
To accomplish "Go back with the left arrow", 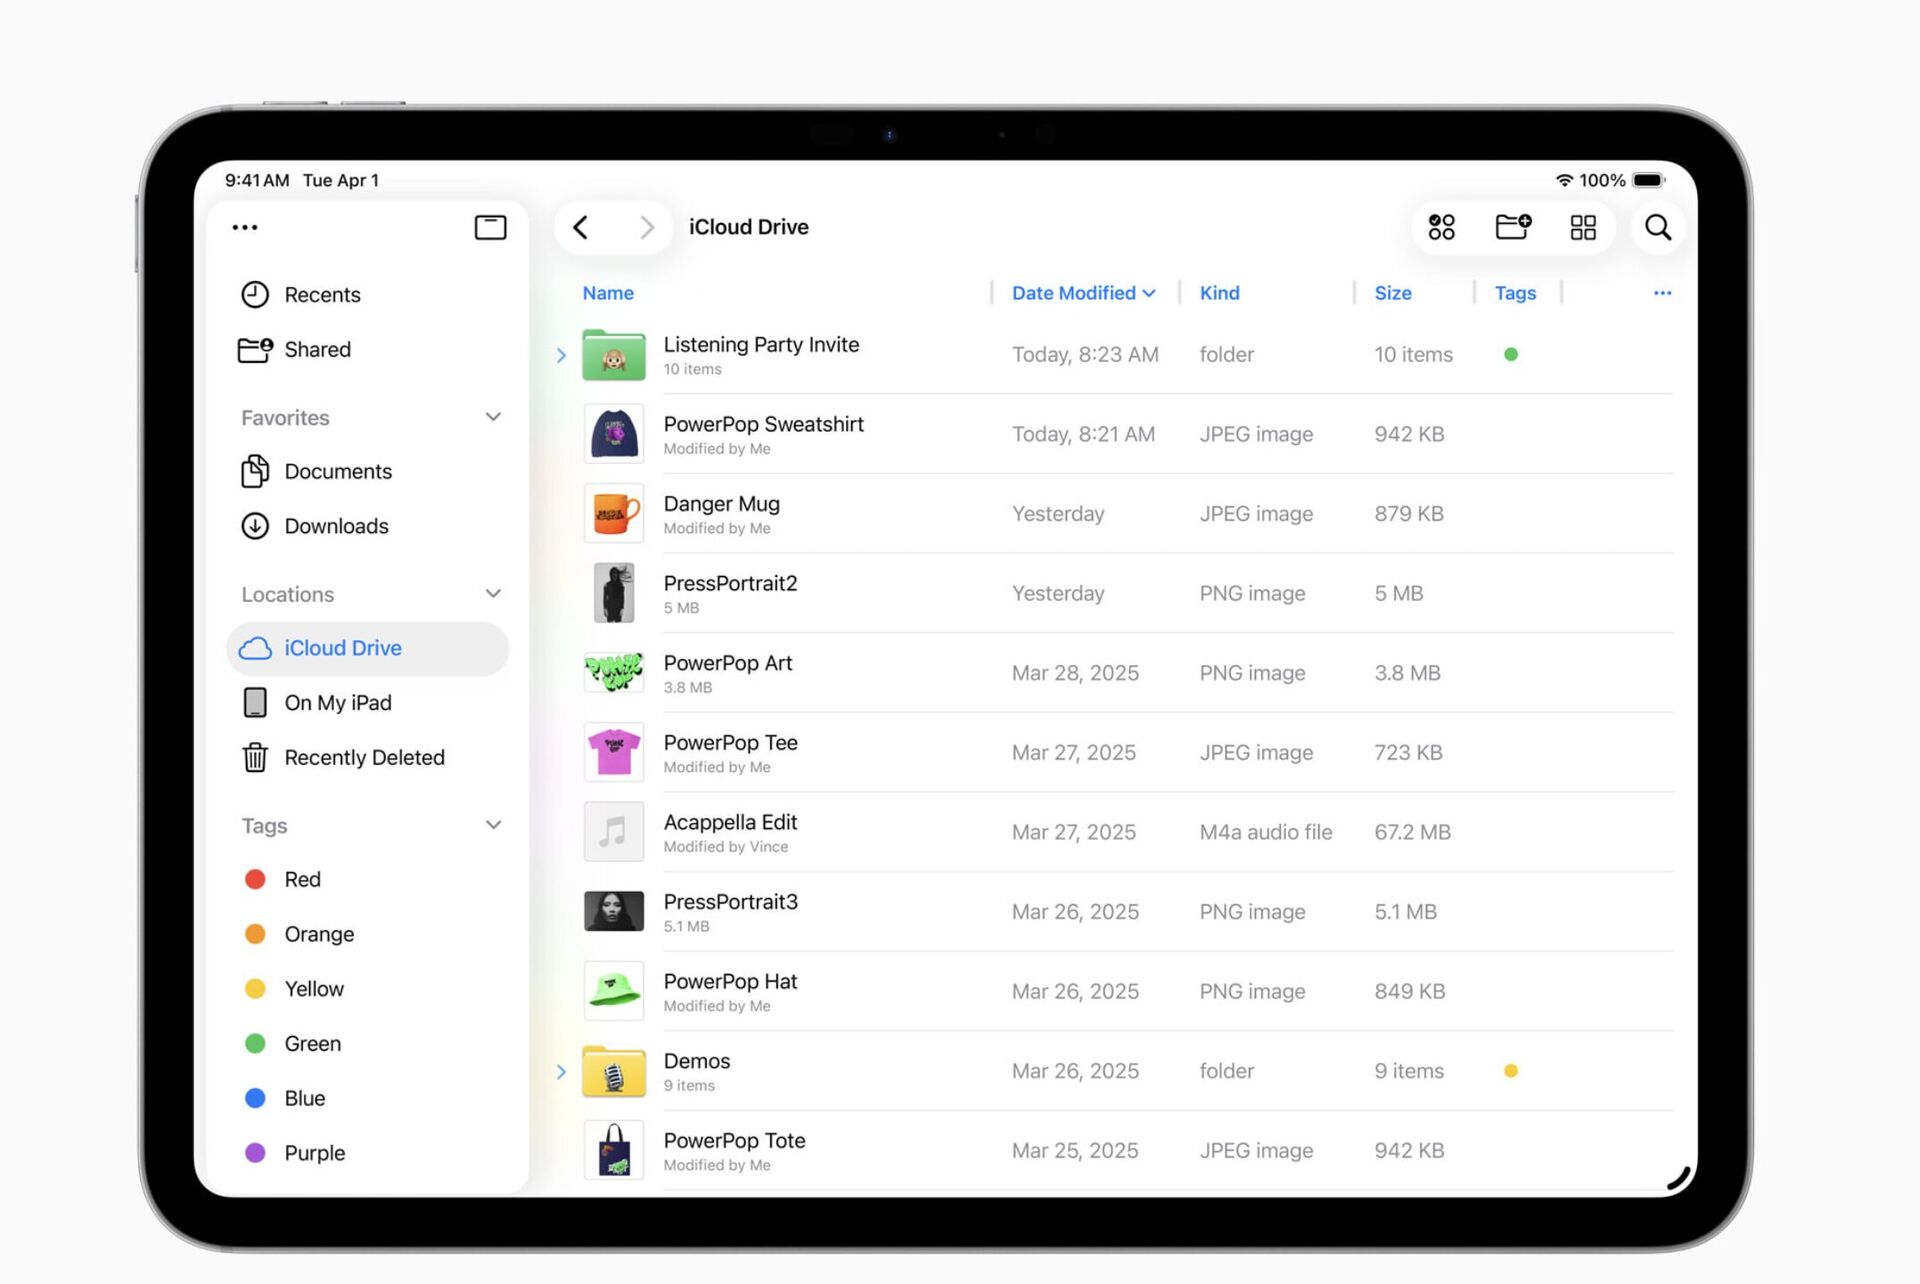I will (x=581, y=227).
